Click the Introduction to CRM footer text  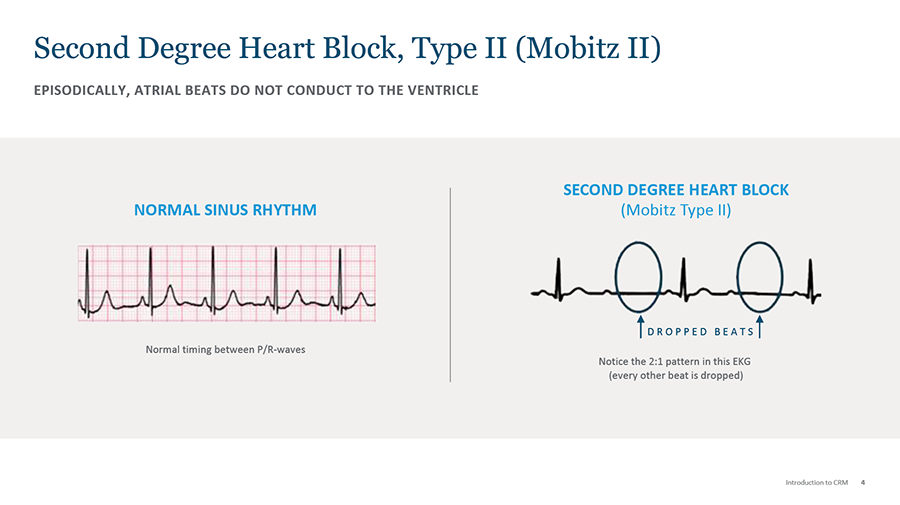click(816, 482)
